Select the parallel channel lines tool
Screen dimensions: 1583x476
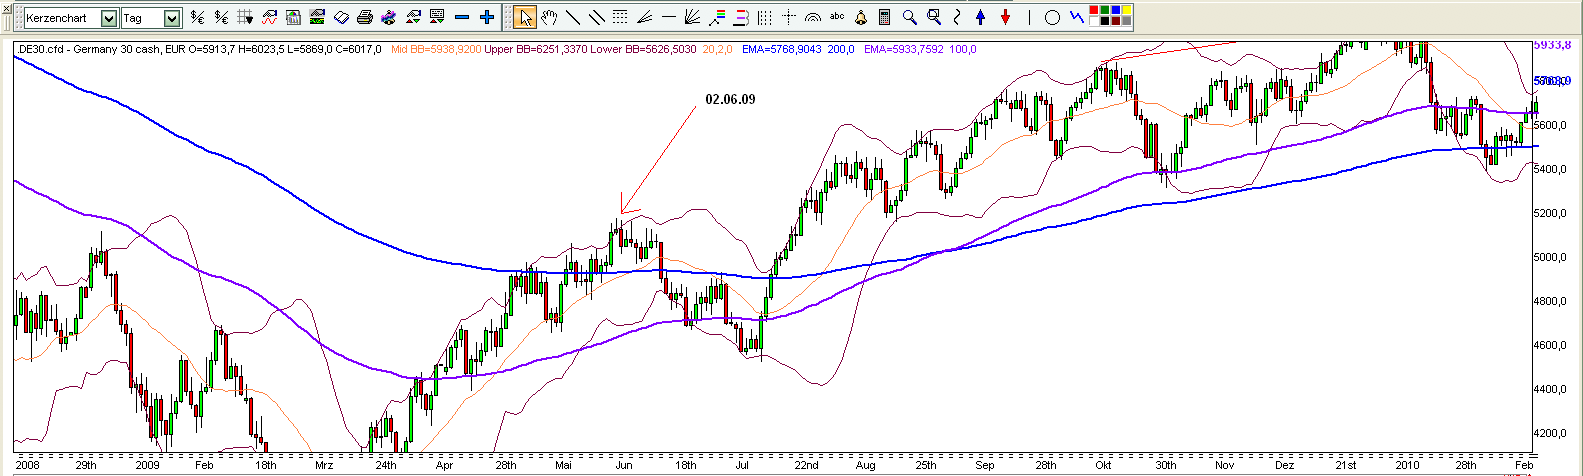(596, 17)
